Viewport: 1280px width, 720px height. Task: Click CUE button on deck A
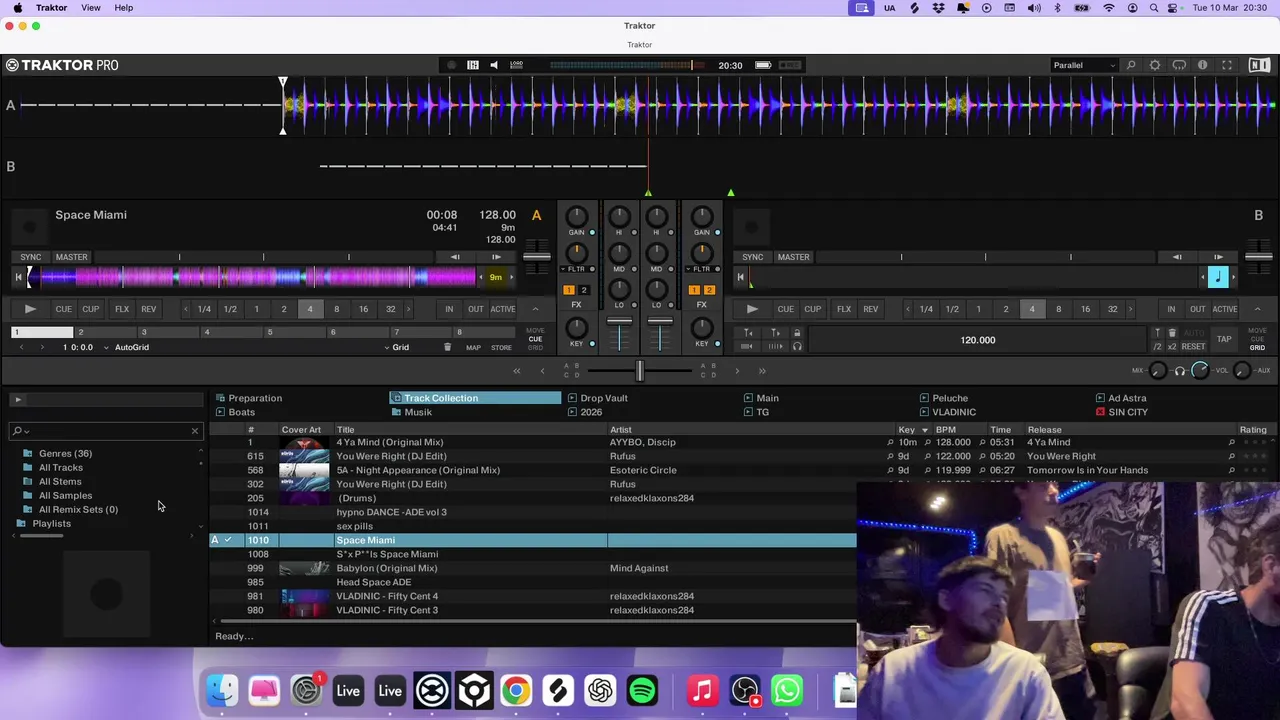pyautogui.click(x=63, y=309)
